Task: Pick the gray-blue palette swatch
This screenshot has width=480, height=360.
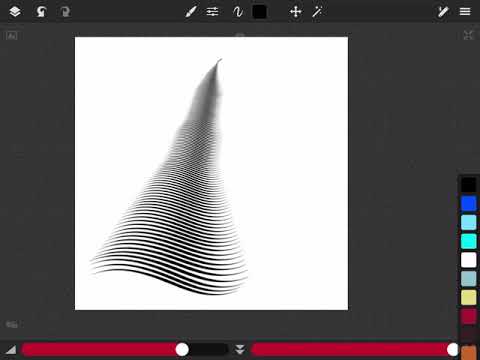Action: [x=469, y=279]
